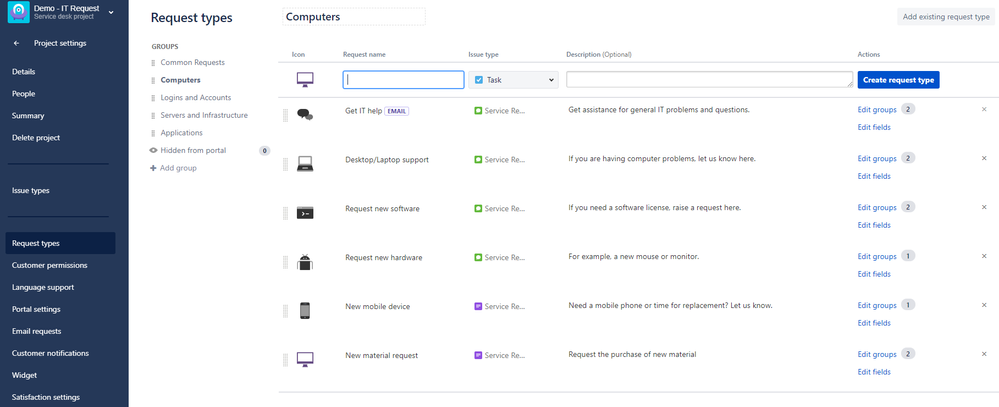
Task: Click the back arrow beside Project settings
Action: [17, 43]
